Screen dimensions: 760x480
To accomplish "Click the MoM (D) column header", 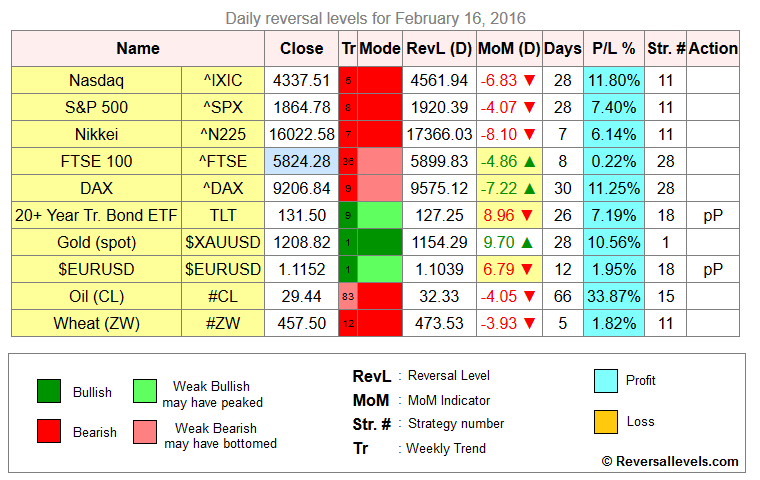I will click(x=508, y=48).
